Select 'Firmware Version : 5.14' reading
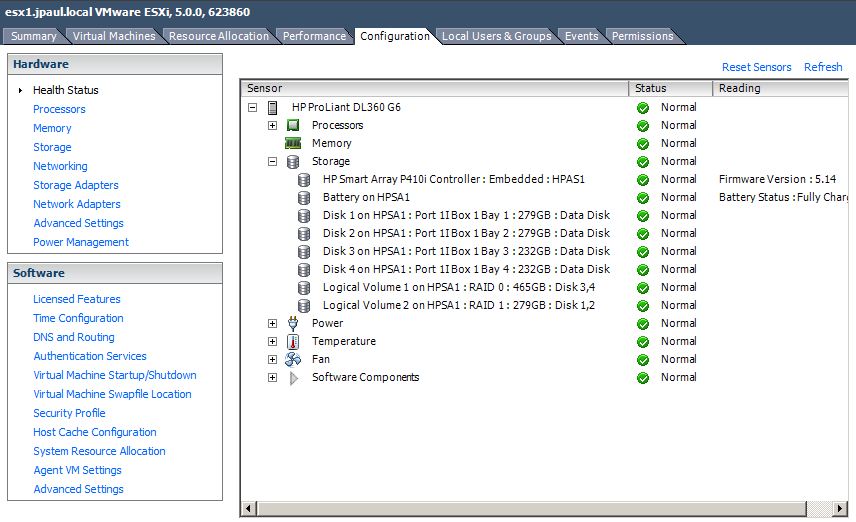 [777, 180]
